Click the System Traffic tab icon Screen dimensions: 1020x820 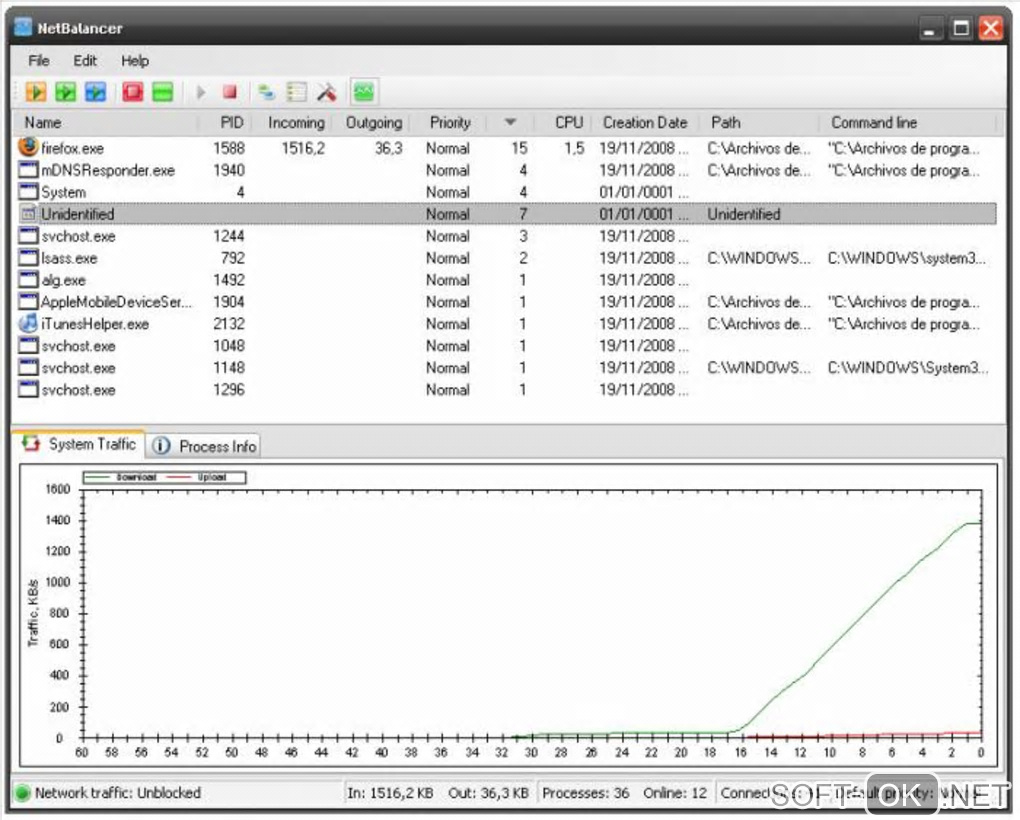[31, 444]
